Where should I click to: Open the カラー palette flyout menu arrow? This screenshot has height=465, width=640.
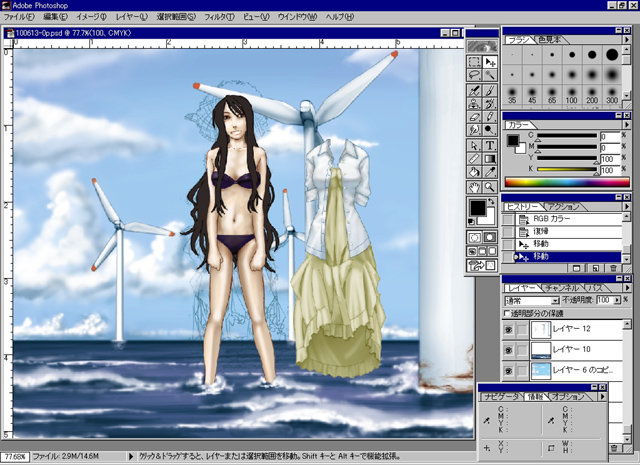pyautogui.click(x=627, y=125)
